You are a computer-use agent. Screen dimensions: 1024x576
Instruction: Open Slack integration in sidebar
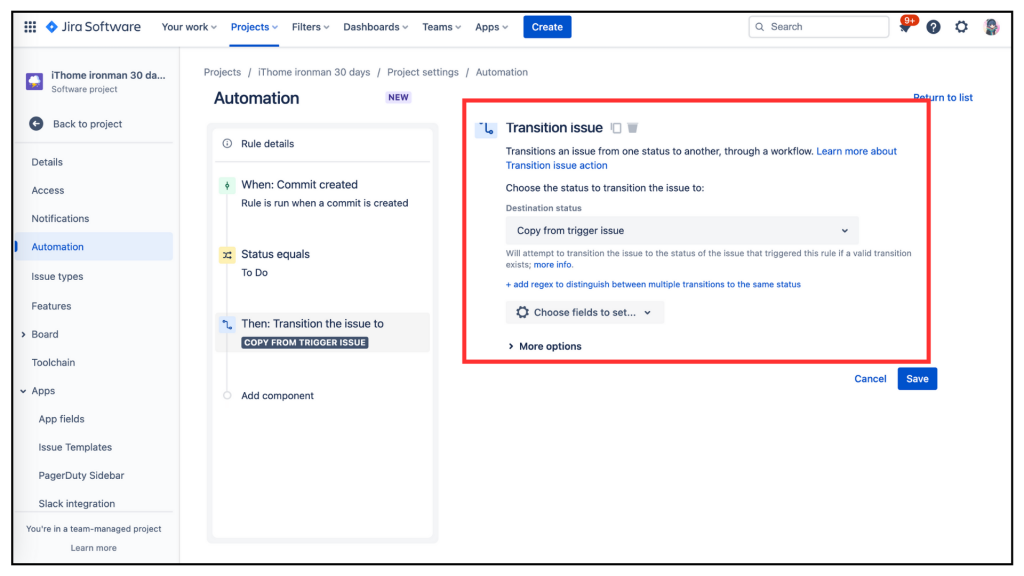[x=76, y=504]
